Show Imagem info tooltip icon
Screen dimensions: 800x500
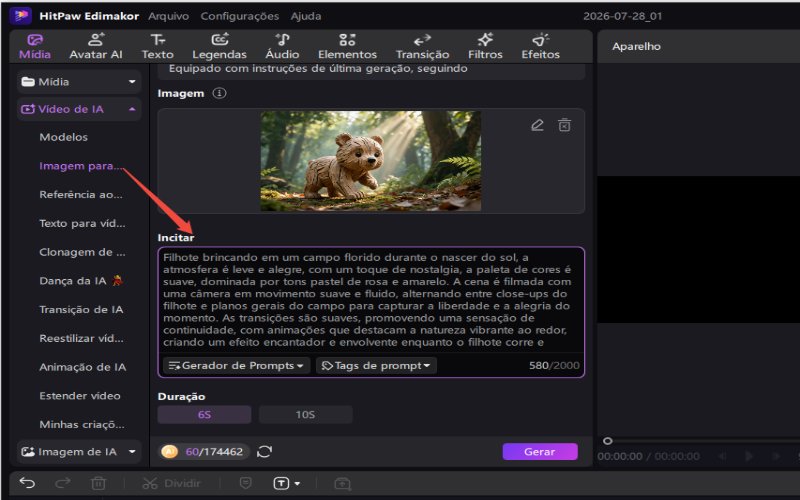click(x=219, y=93)
